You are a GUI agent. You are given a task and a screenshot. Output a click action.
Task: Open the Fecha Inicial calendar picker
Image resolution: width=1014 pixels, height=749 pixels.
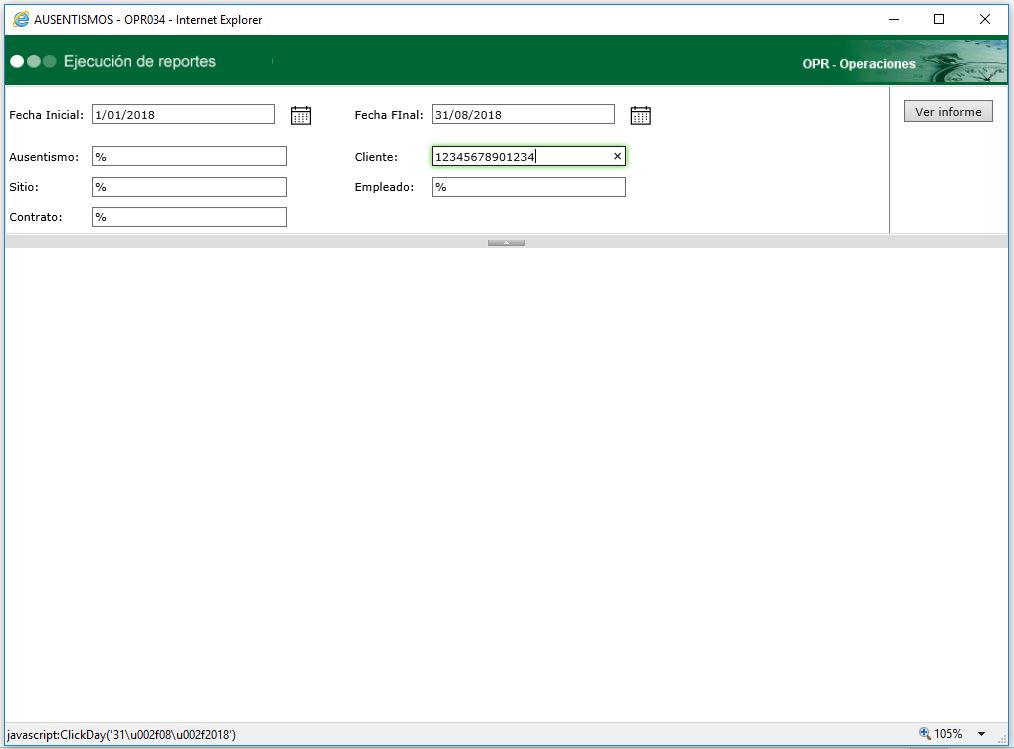[301, 115]
